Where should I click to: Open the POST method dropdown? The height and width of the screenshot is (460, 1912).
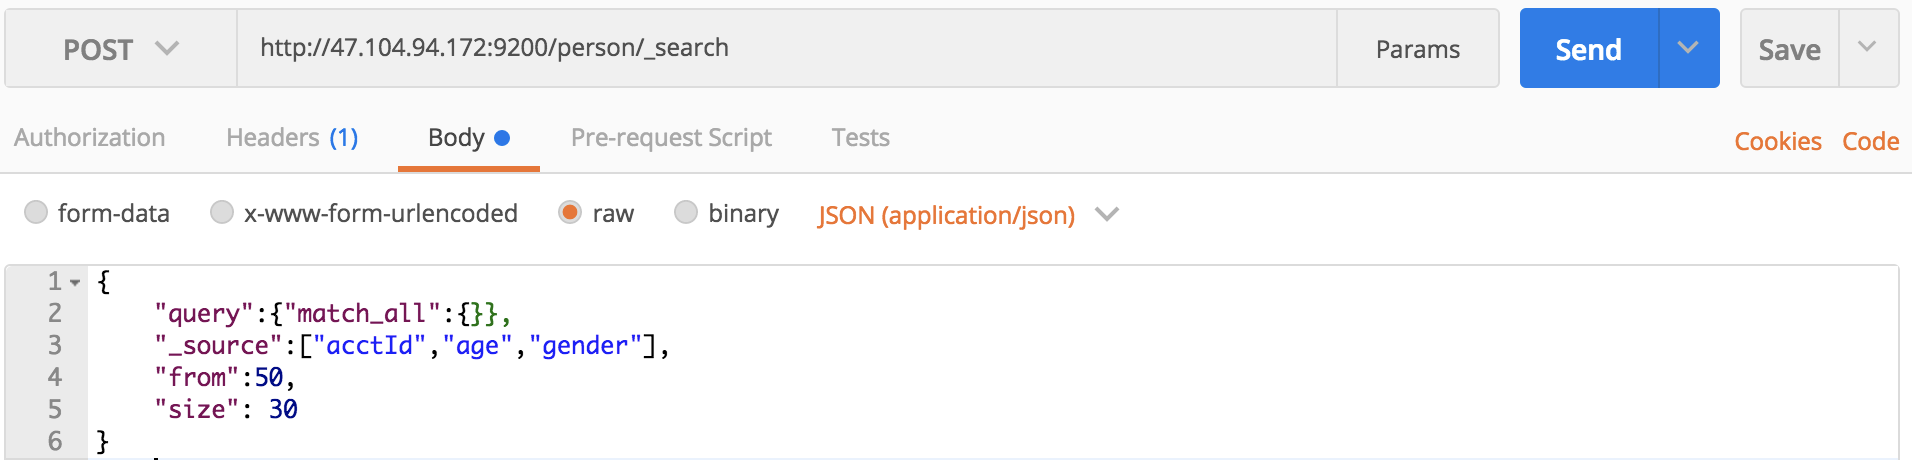click(x=121, y=49)
